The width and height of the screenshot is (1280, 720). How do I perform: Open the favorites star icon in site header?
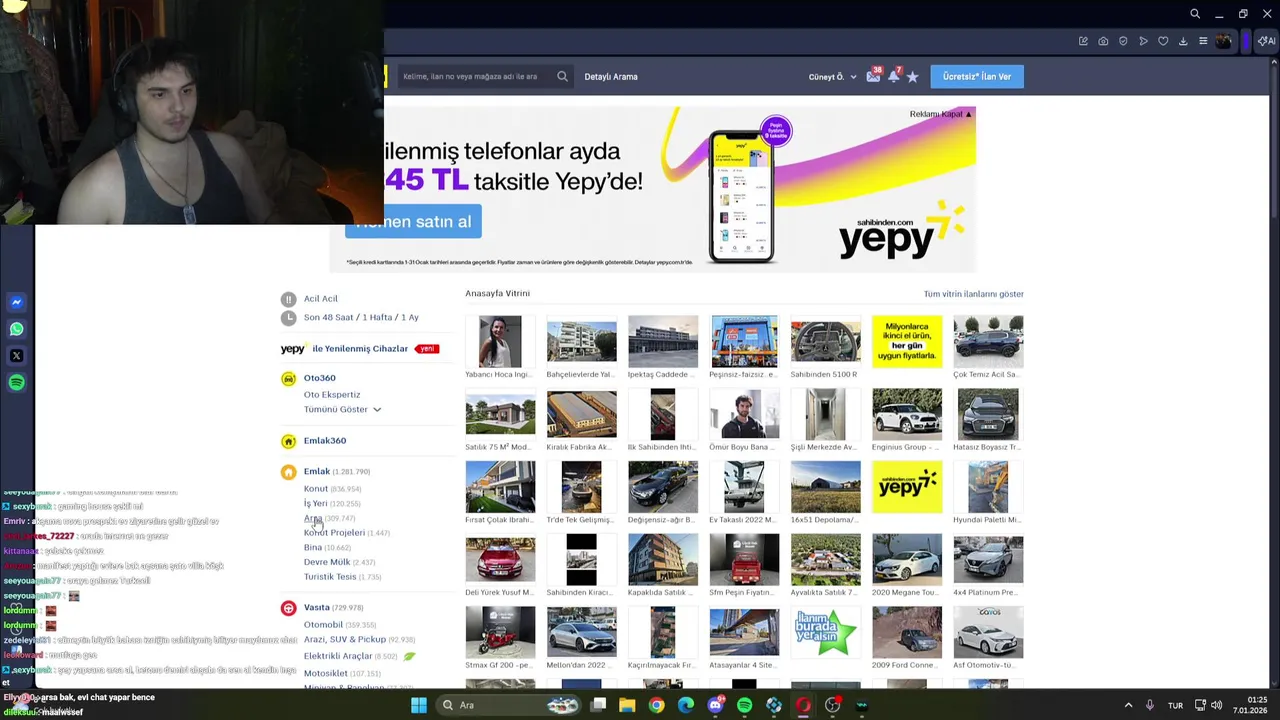(913, 77)
